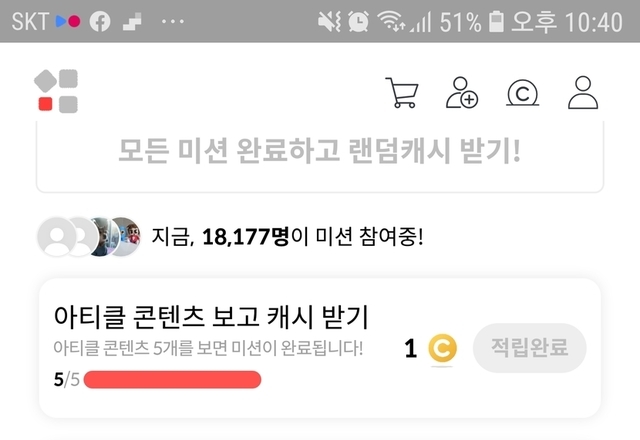This screenshot has height=440, width=640.
Task: Tap the Wi-Fi status icon
Action: click(391, 21)
